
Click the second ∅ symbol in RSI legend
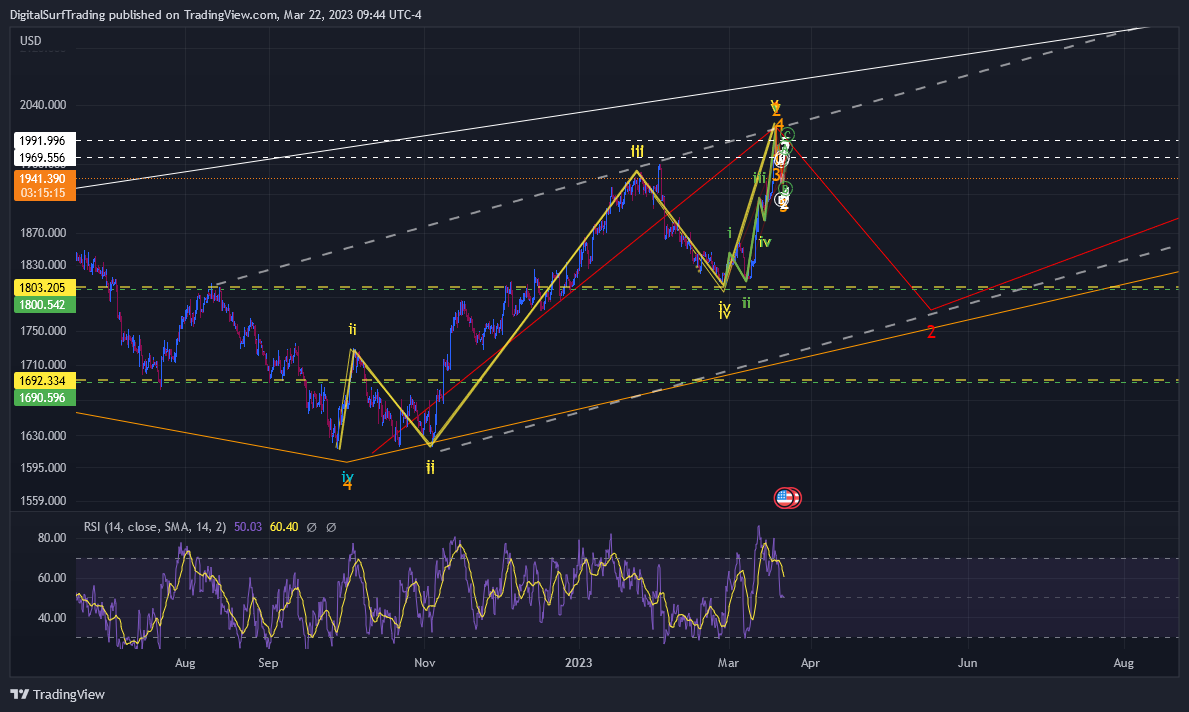(x=331, y=527)
